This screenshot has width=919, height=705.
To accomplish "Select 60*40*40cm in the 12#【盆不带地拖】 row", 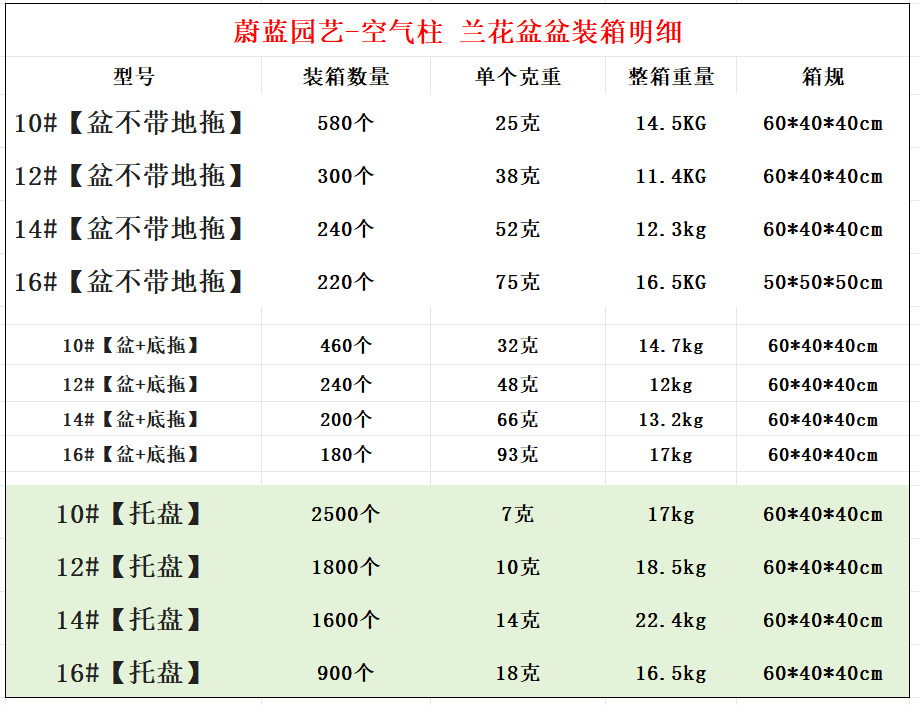I will tap(823, 176).
